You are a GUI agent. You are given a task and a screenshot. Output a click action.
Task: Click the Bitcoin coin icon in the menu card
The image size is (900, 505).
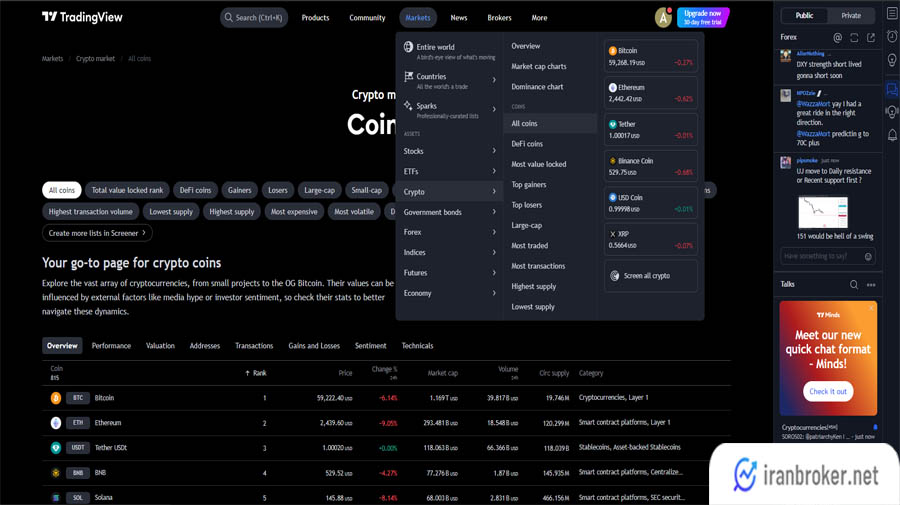point(612,50)
